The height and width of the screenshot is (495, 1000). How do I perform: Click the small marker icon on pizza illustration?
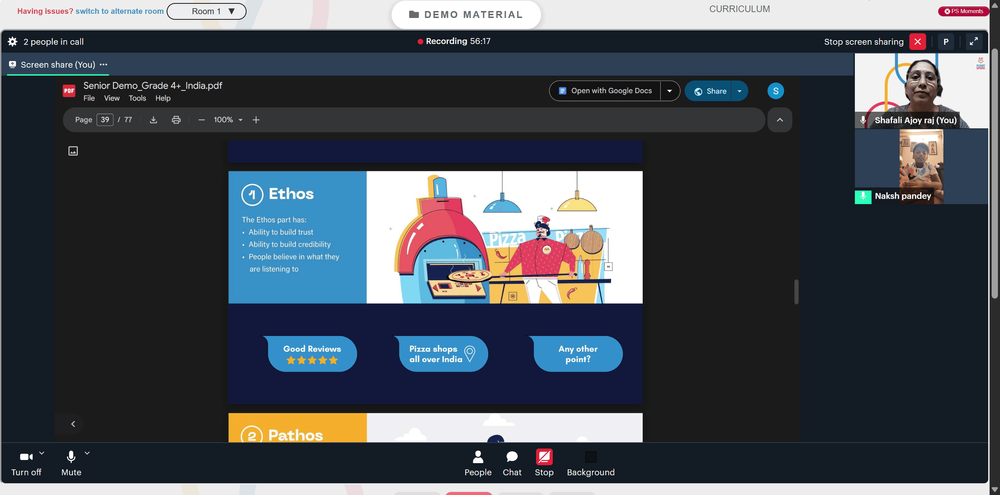point(608,267)
